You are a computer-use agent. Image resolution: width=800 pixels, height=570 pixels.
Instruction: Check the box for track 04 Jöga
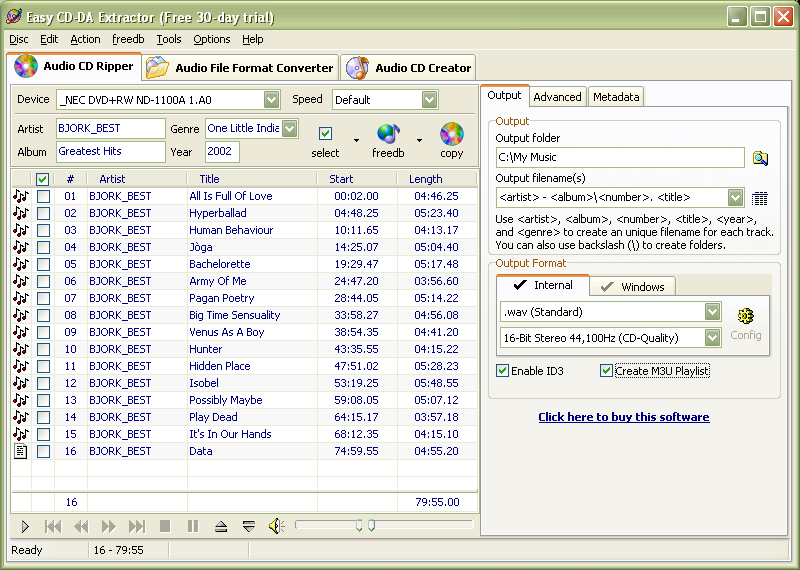(43, 247)
